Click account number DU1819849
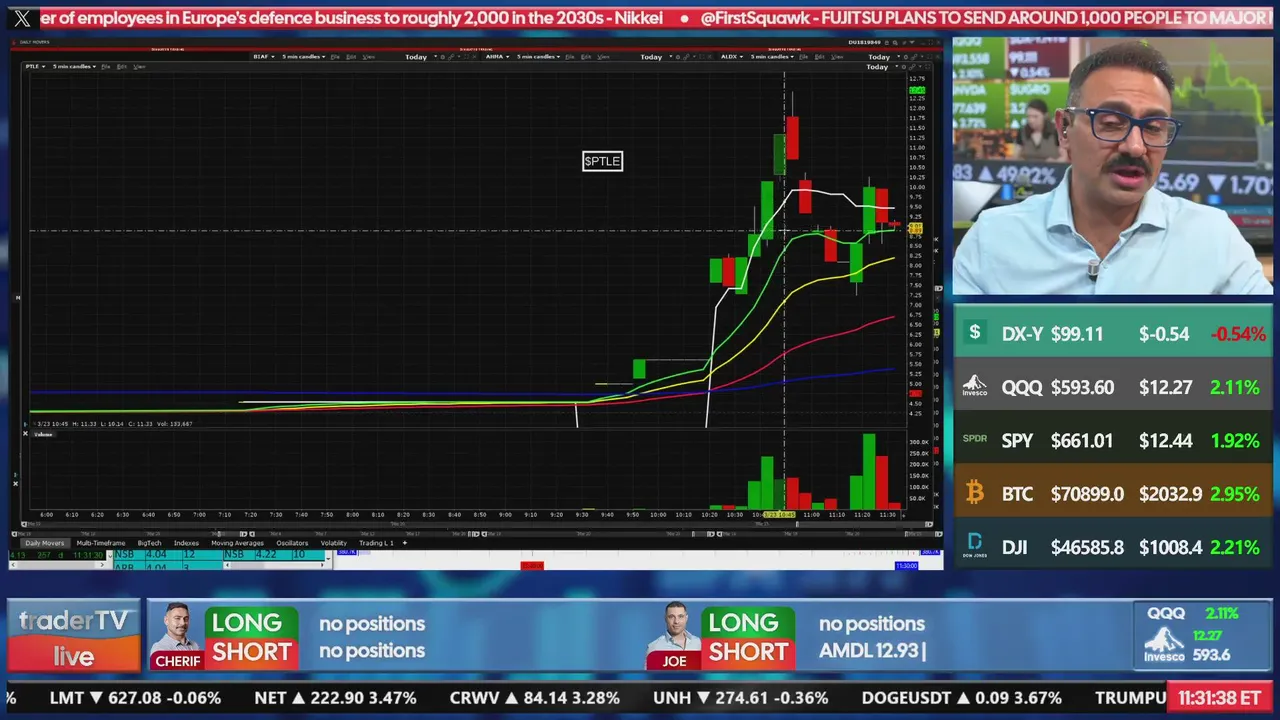The width and height of the screenshot is (1280, 720). [864, 43]
